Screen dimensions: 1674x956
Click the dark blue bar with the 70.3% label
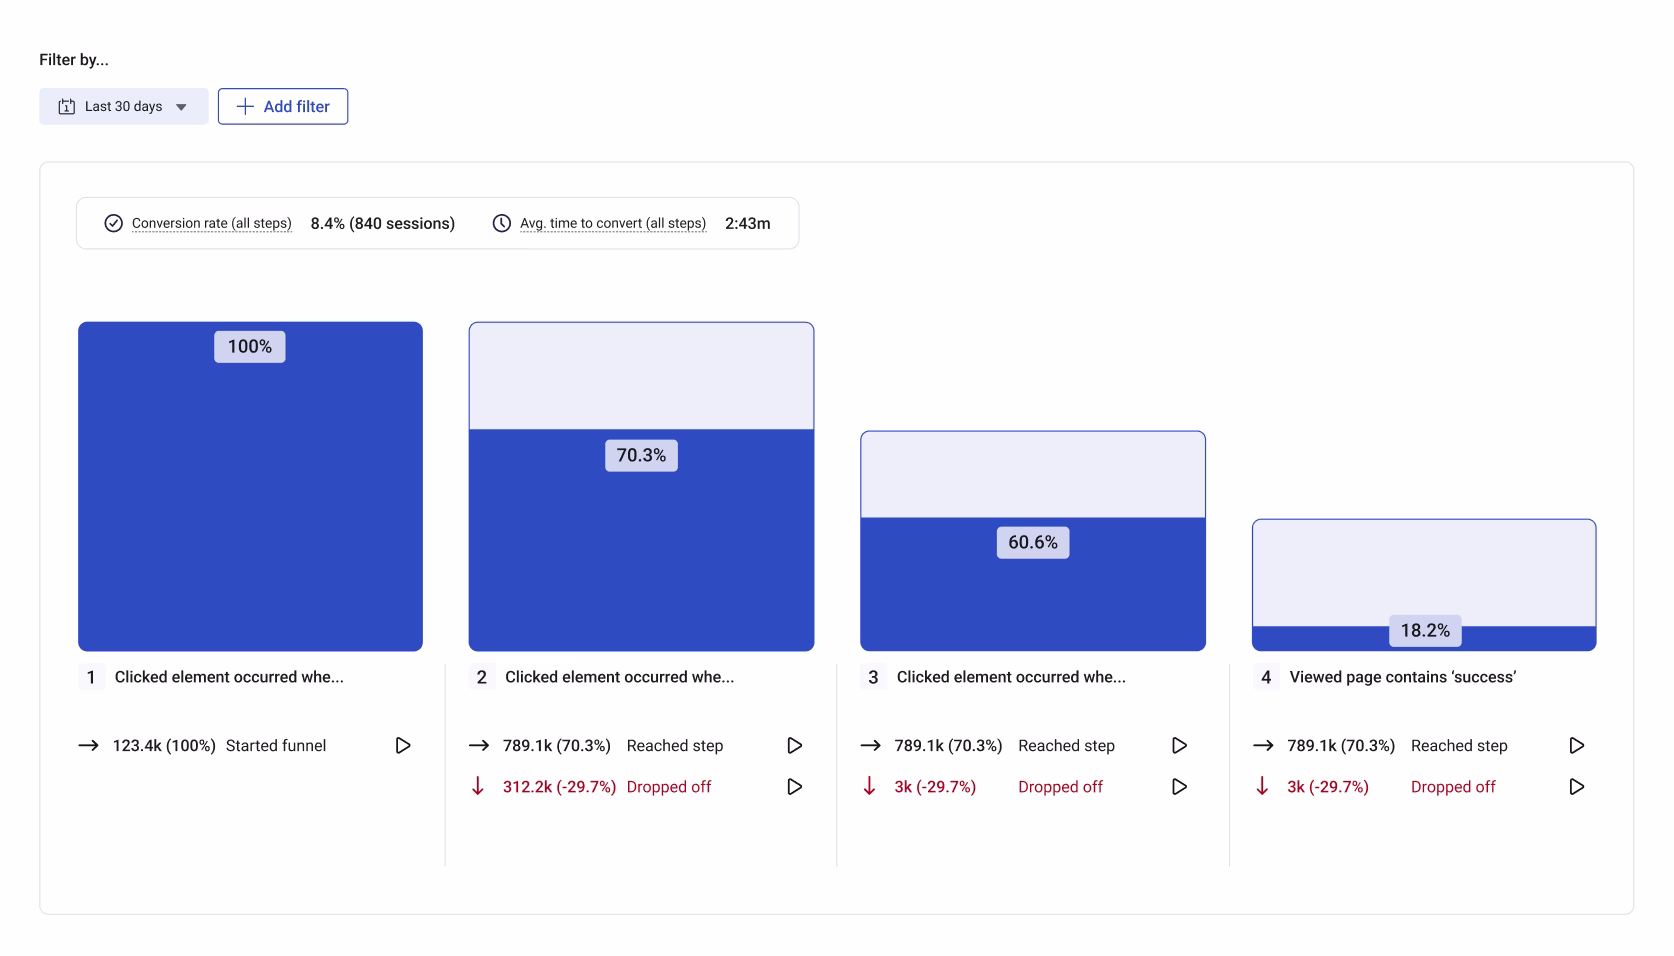point(641,540)
